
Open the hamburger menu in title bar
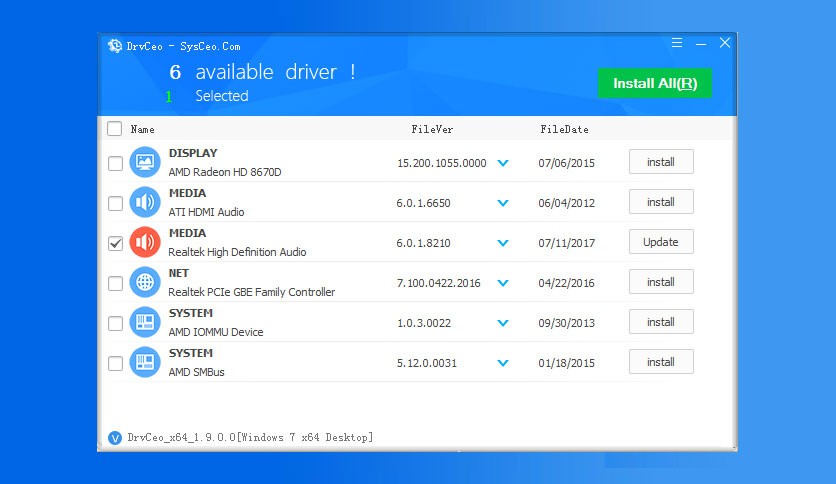(x=677, y=43)
